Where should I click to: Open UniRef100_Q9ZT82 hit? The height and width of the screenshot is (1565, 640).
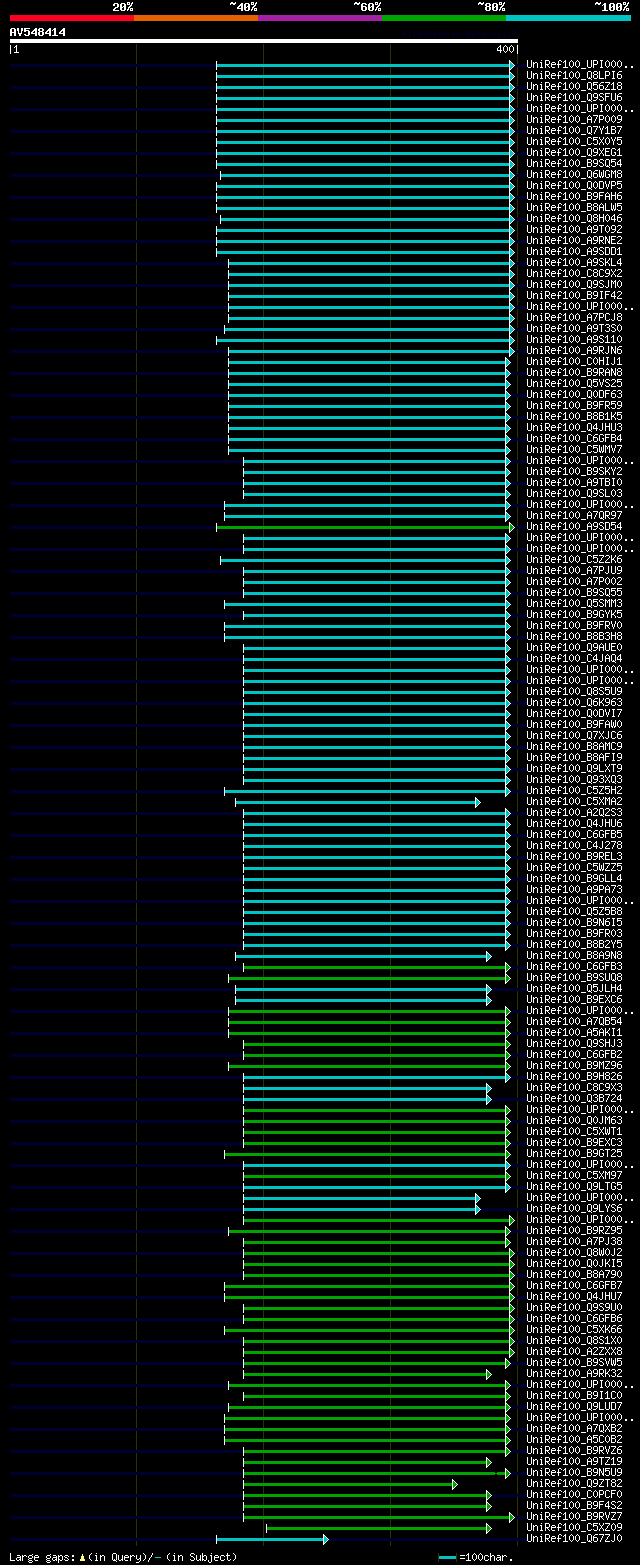574,1483
